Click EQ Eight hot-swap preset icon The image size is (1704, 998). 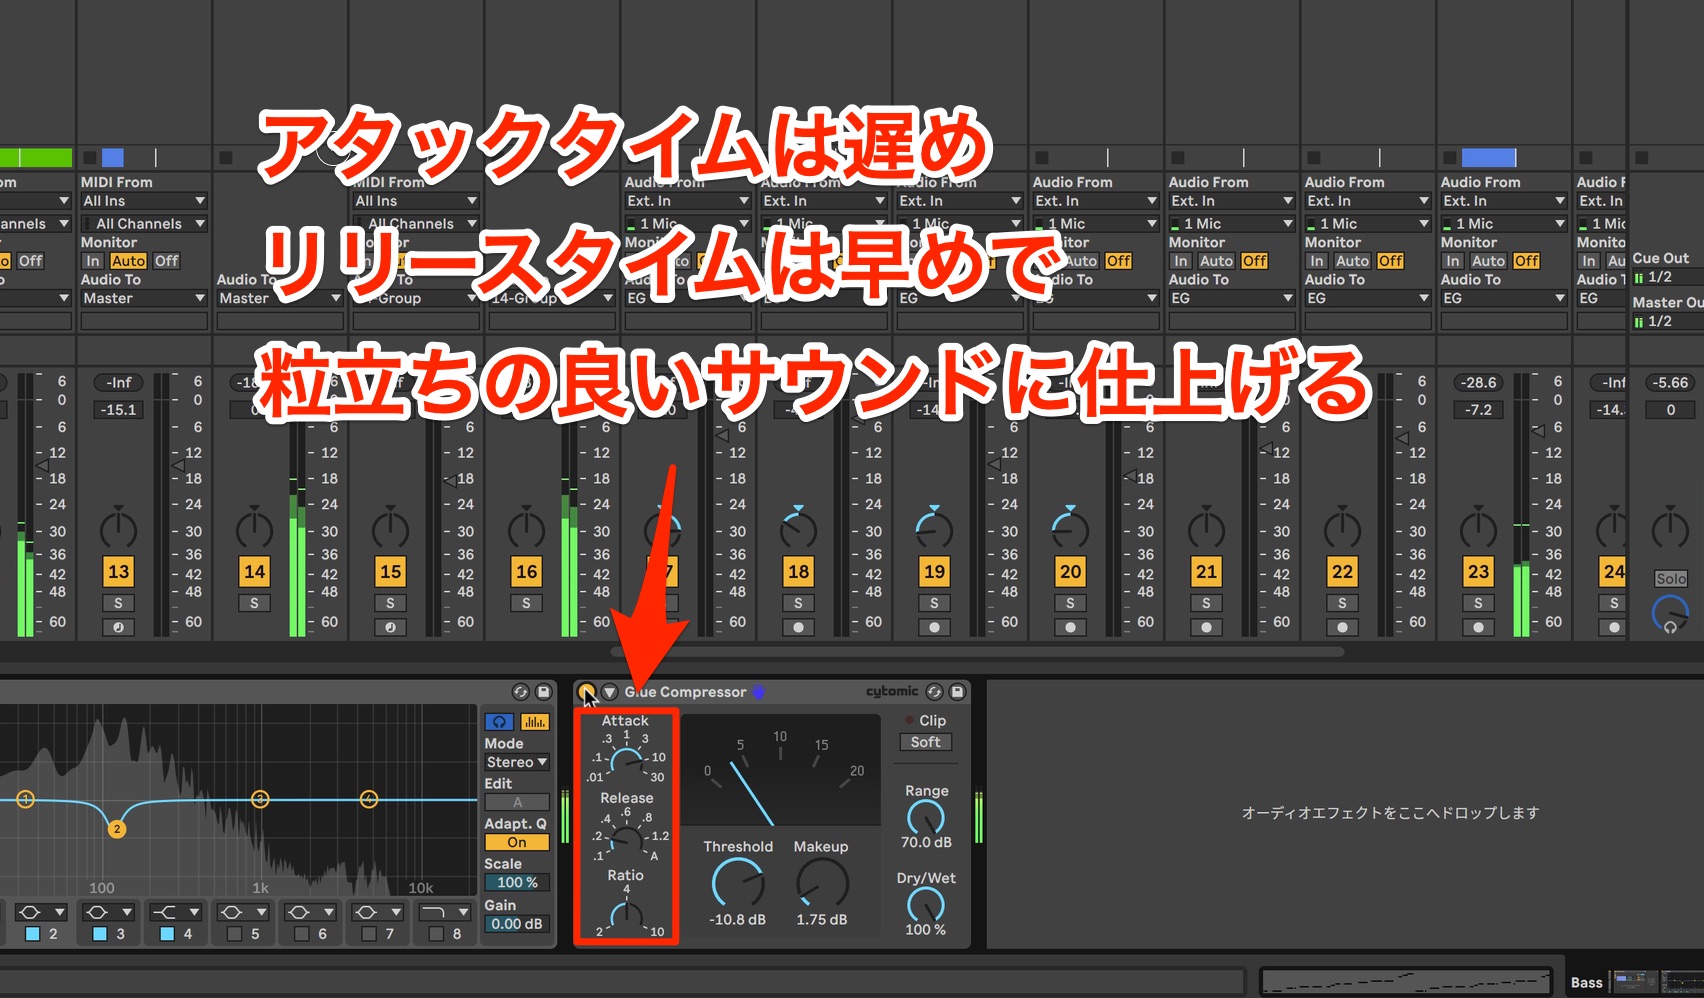tap(520, 692)
